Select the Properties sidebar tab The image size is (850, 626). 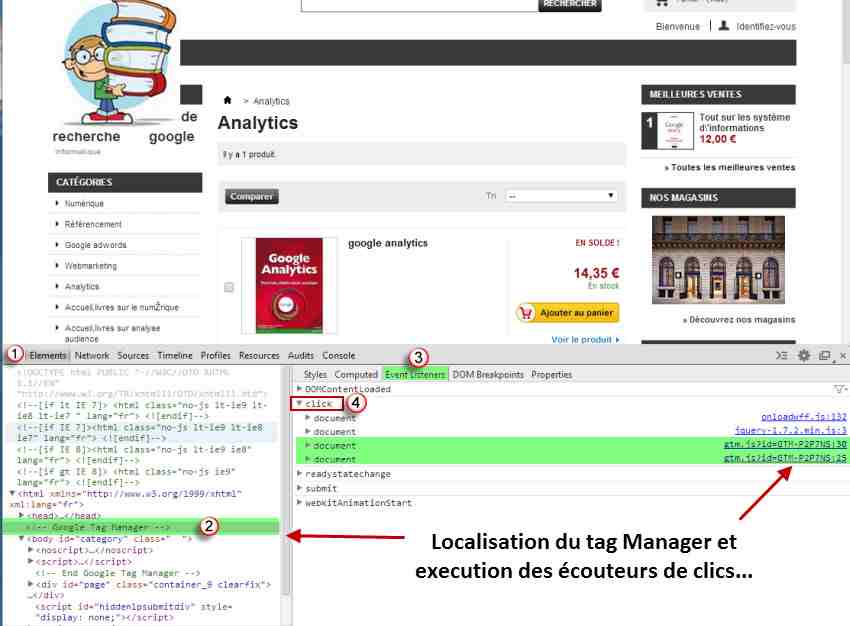click(551, 375)
